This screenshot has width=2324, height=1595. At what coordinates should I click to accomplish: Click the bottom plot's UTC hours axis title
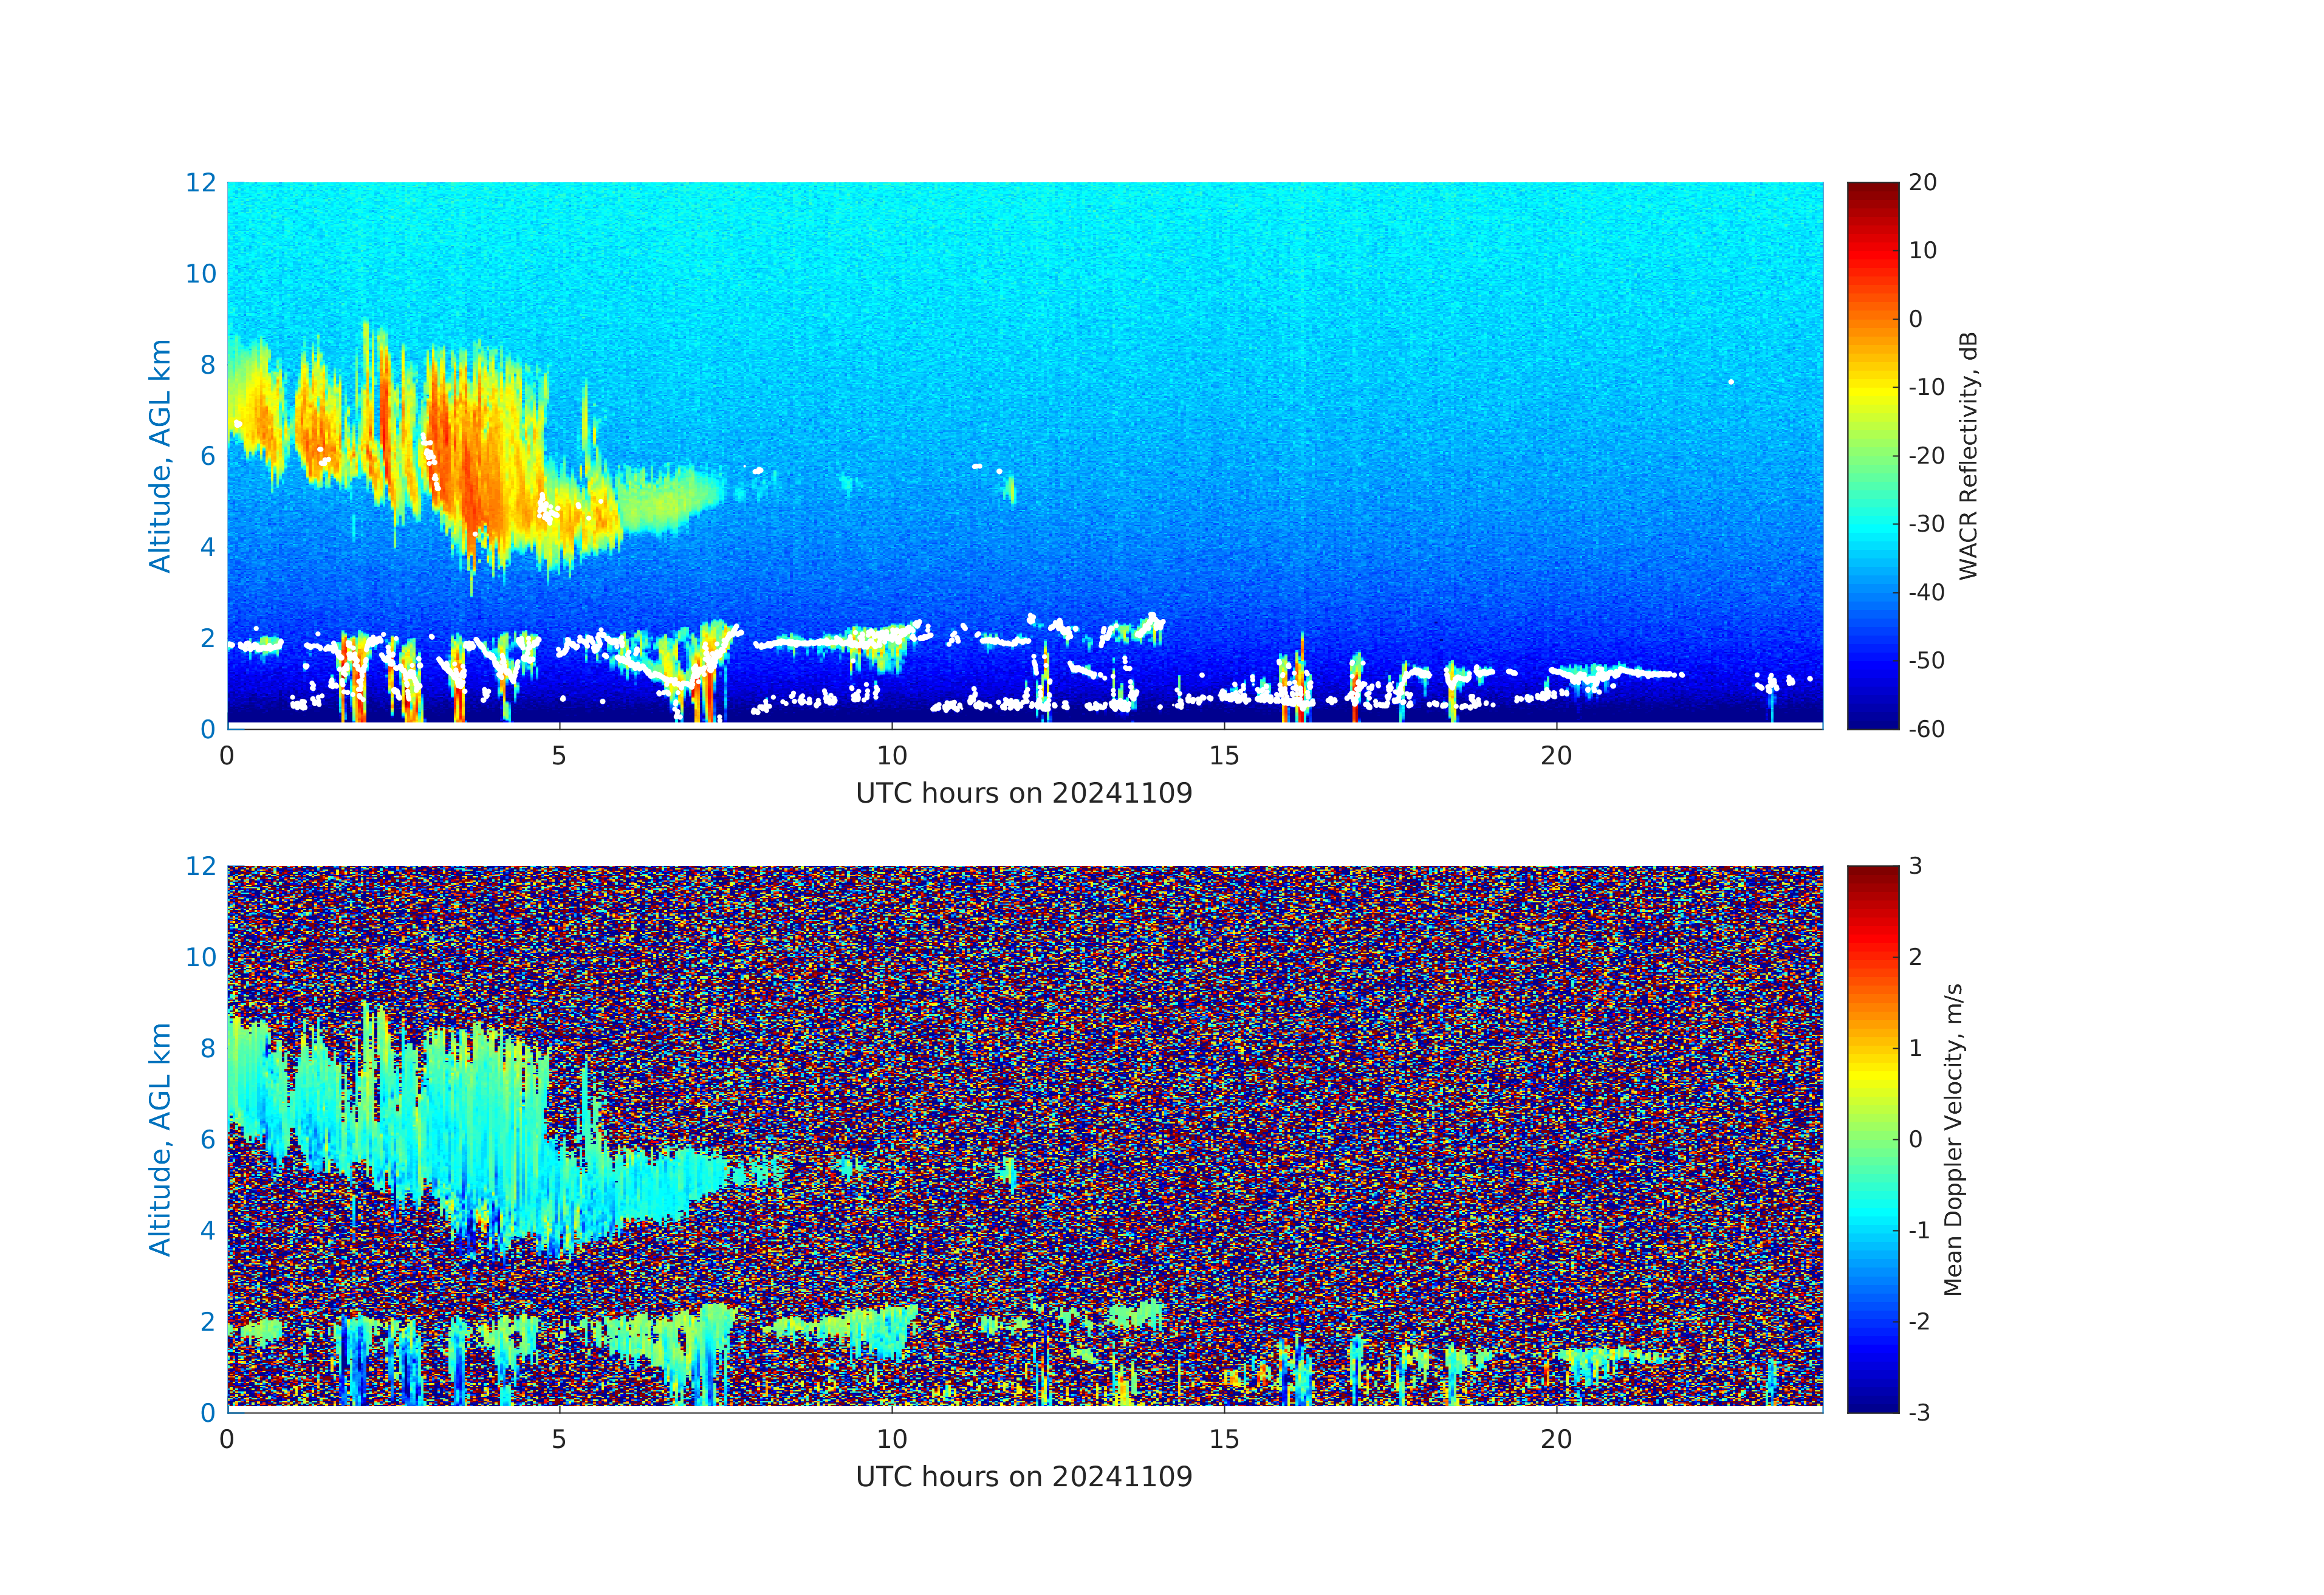pyautogui.click(x=1024, y=1476)
